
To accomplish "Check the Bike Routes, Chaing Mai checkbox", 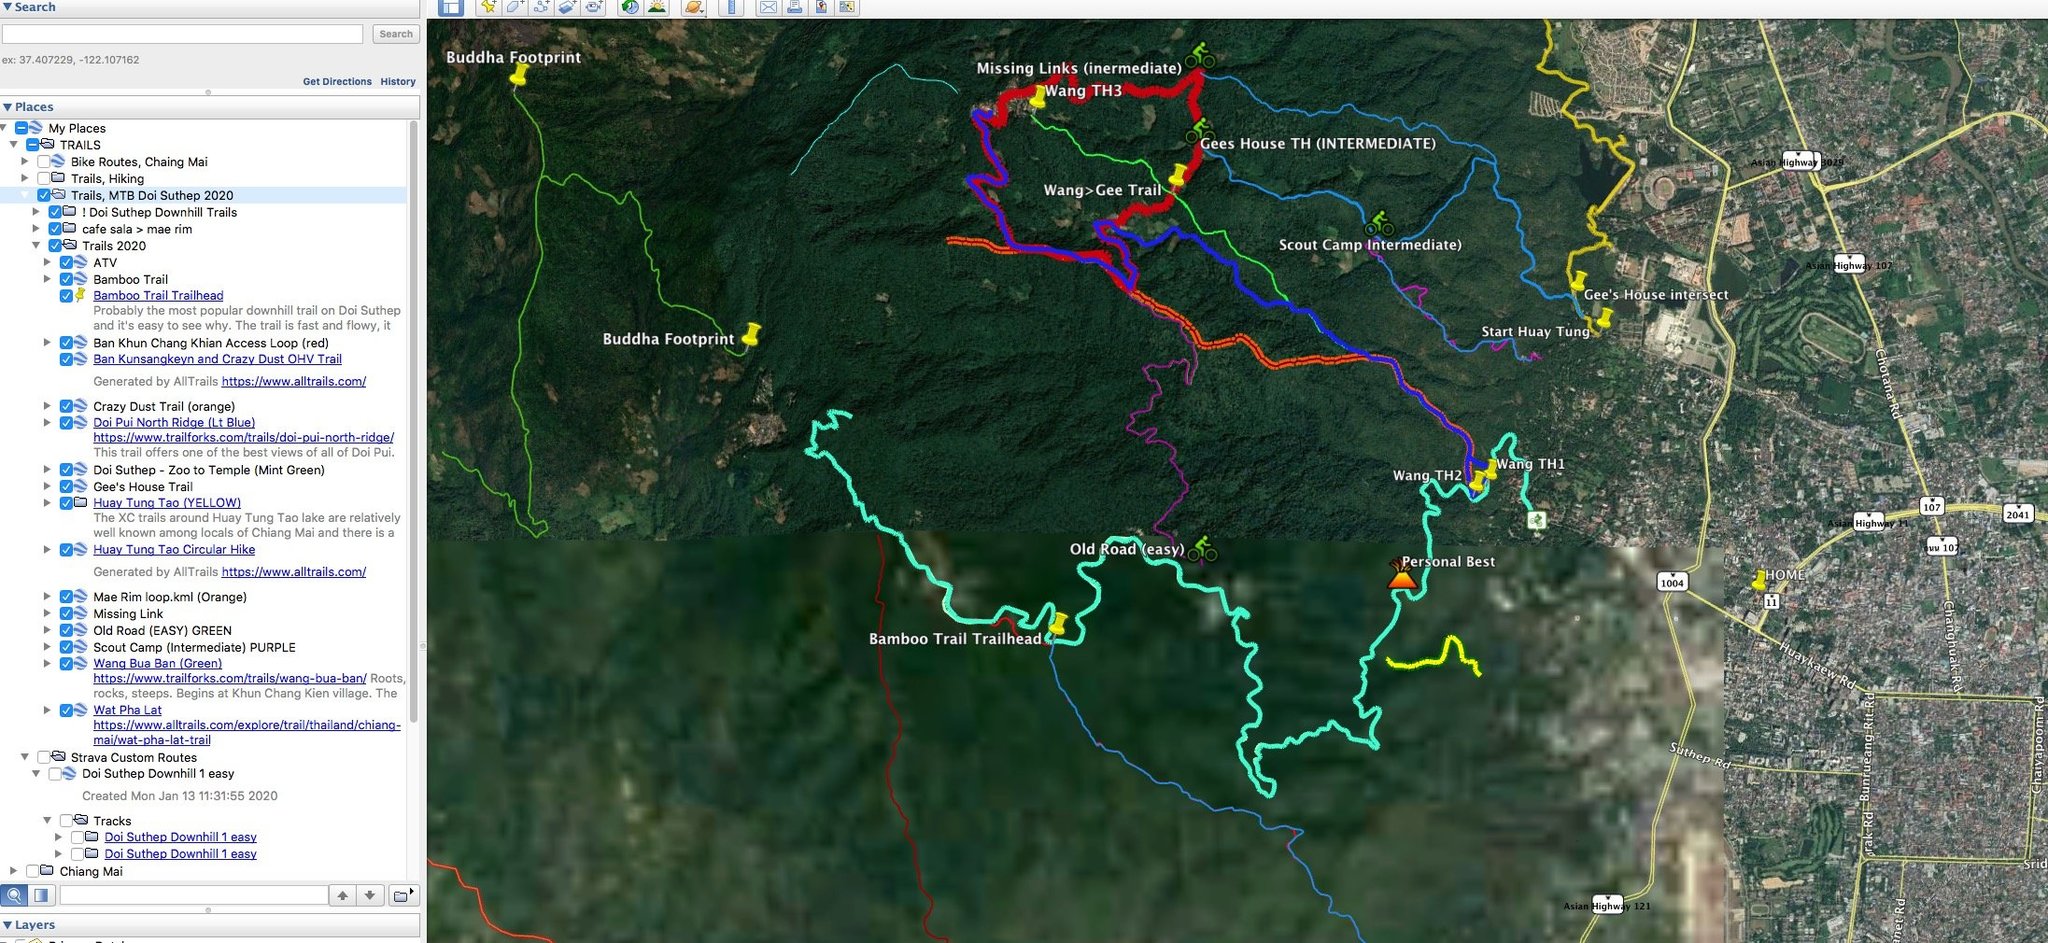I will pos(44,161).
